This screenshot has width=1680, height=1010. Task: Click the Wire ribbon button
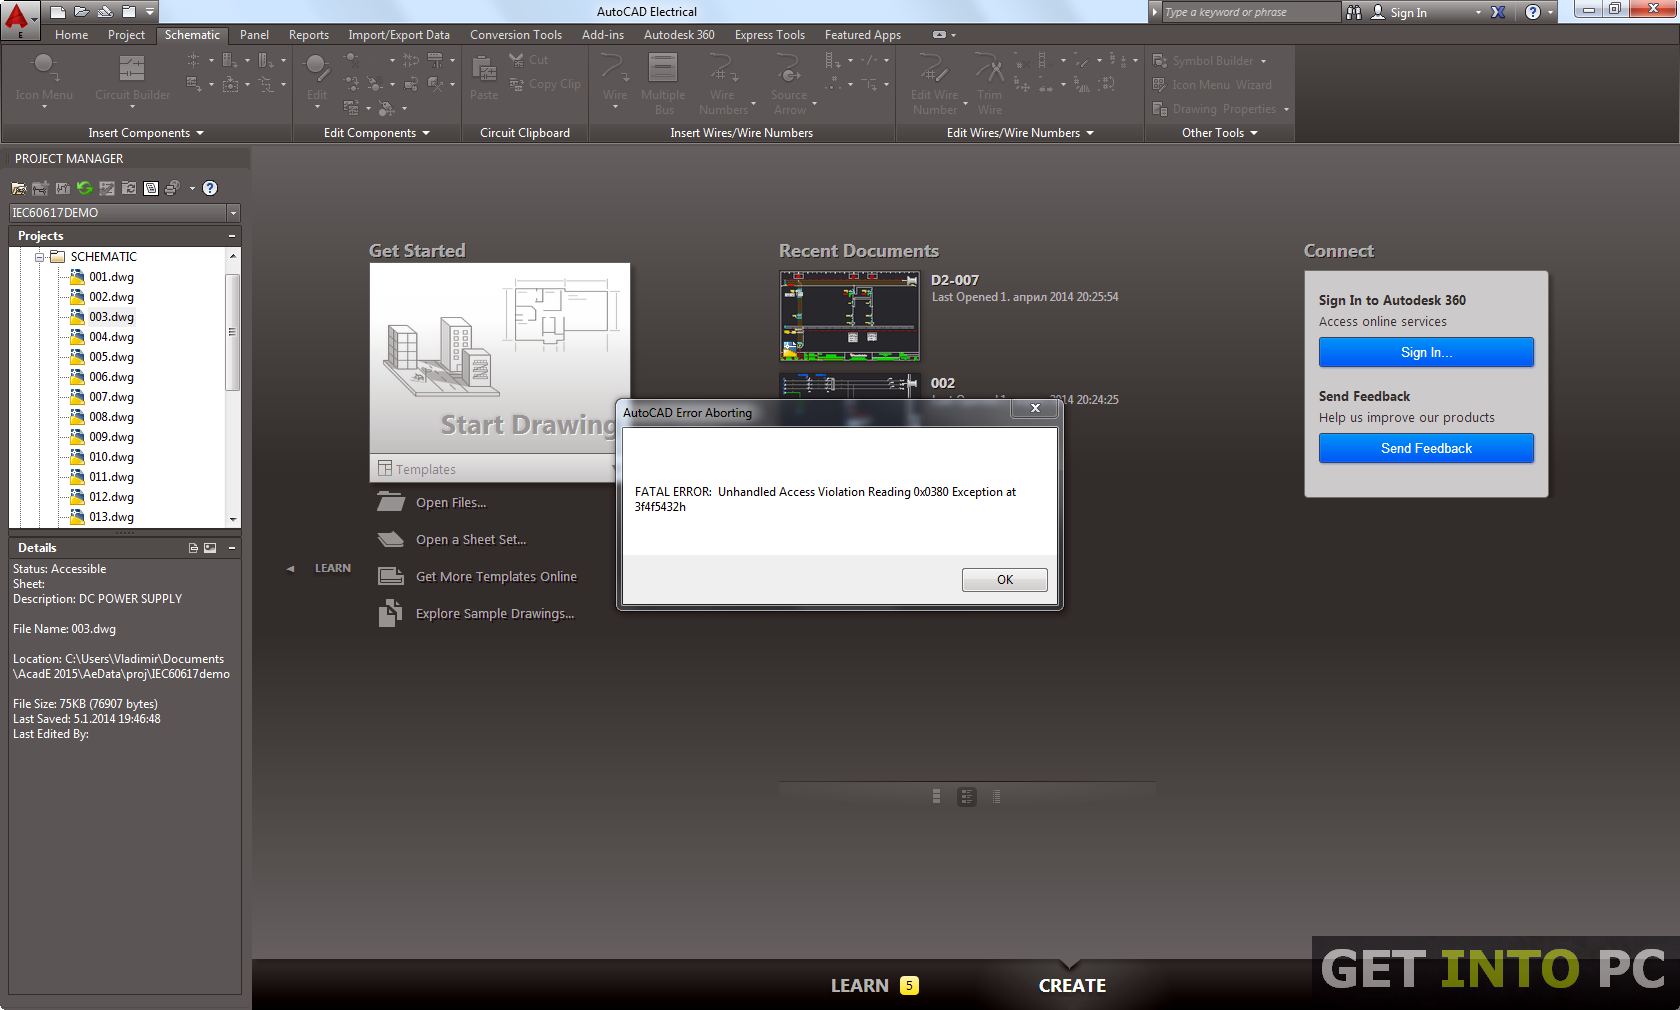click(x=615, y=80)
